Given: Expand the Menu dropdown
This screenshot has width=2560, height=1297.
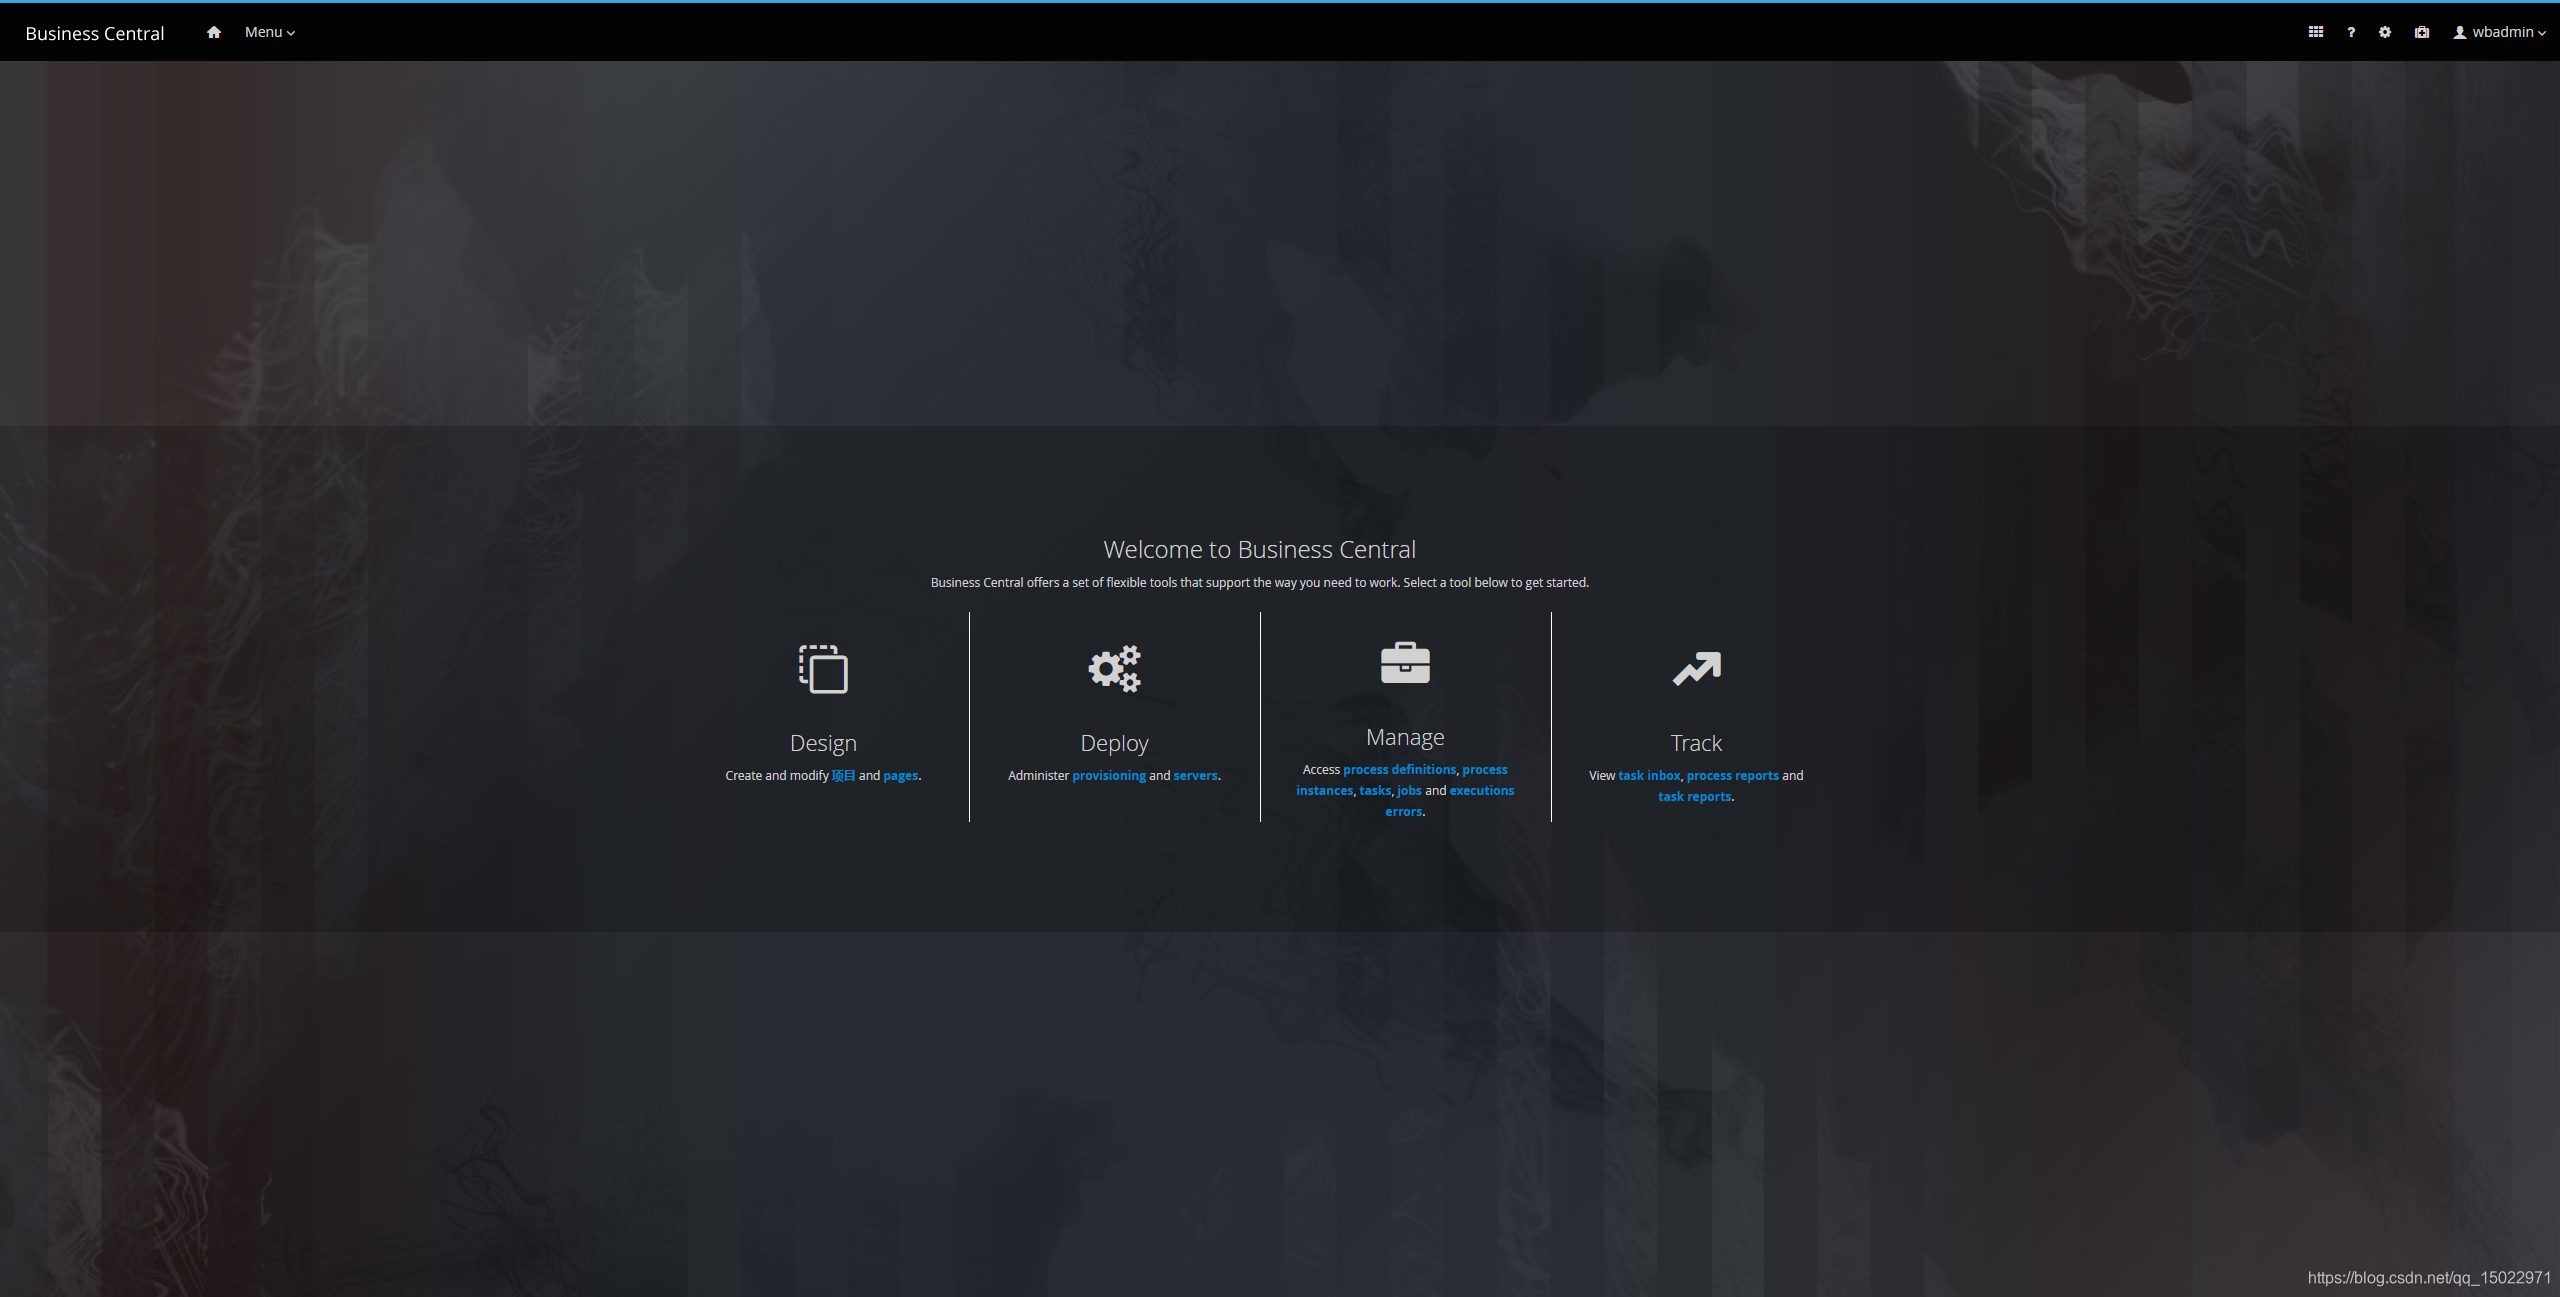Looking at the screenshot, I should tap(269, 32).
